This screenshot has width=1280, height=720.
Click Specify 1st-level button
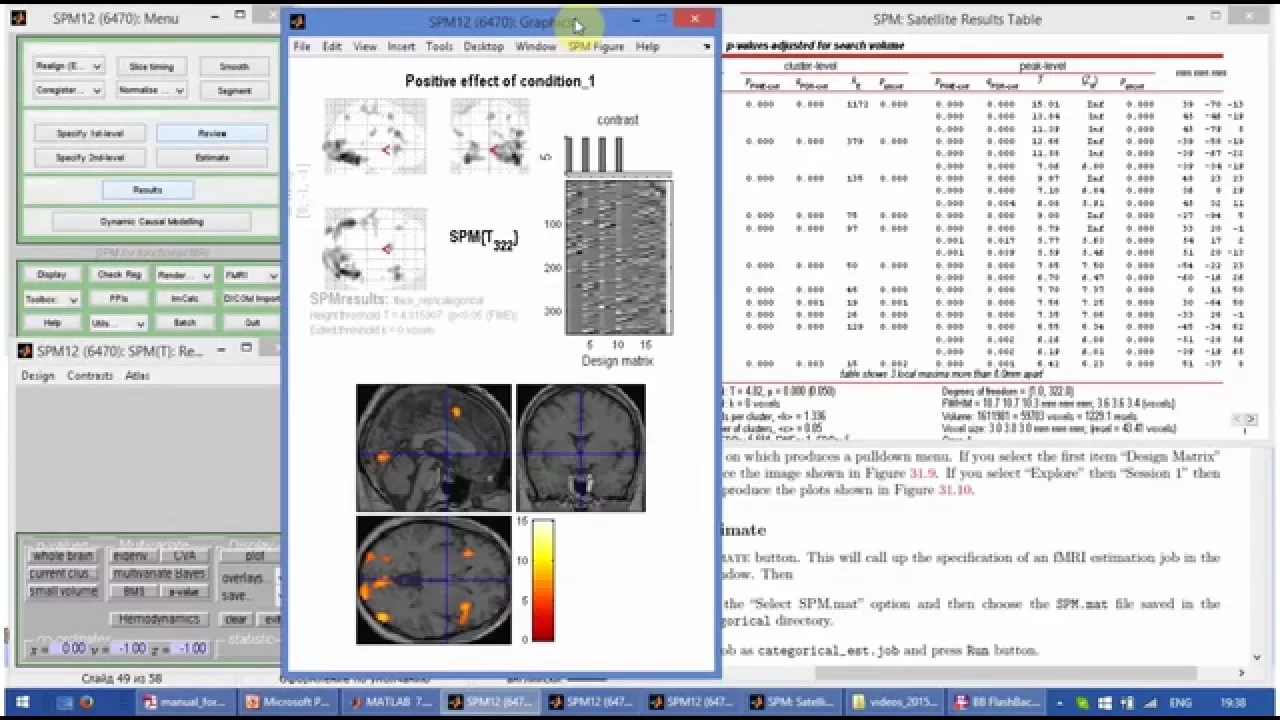pos(89,133)
